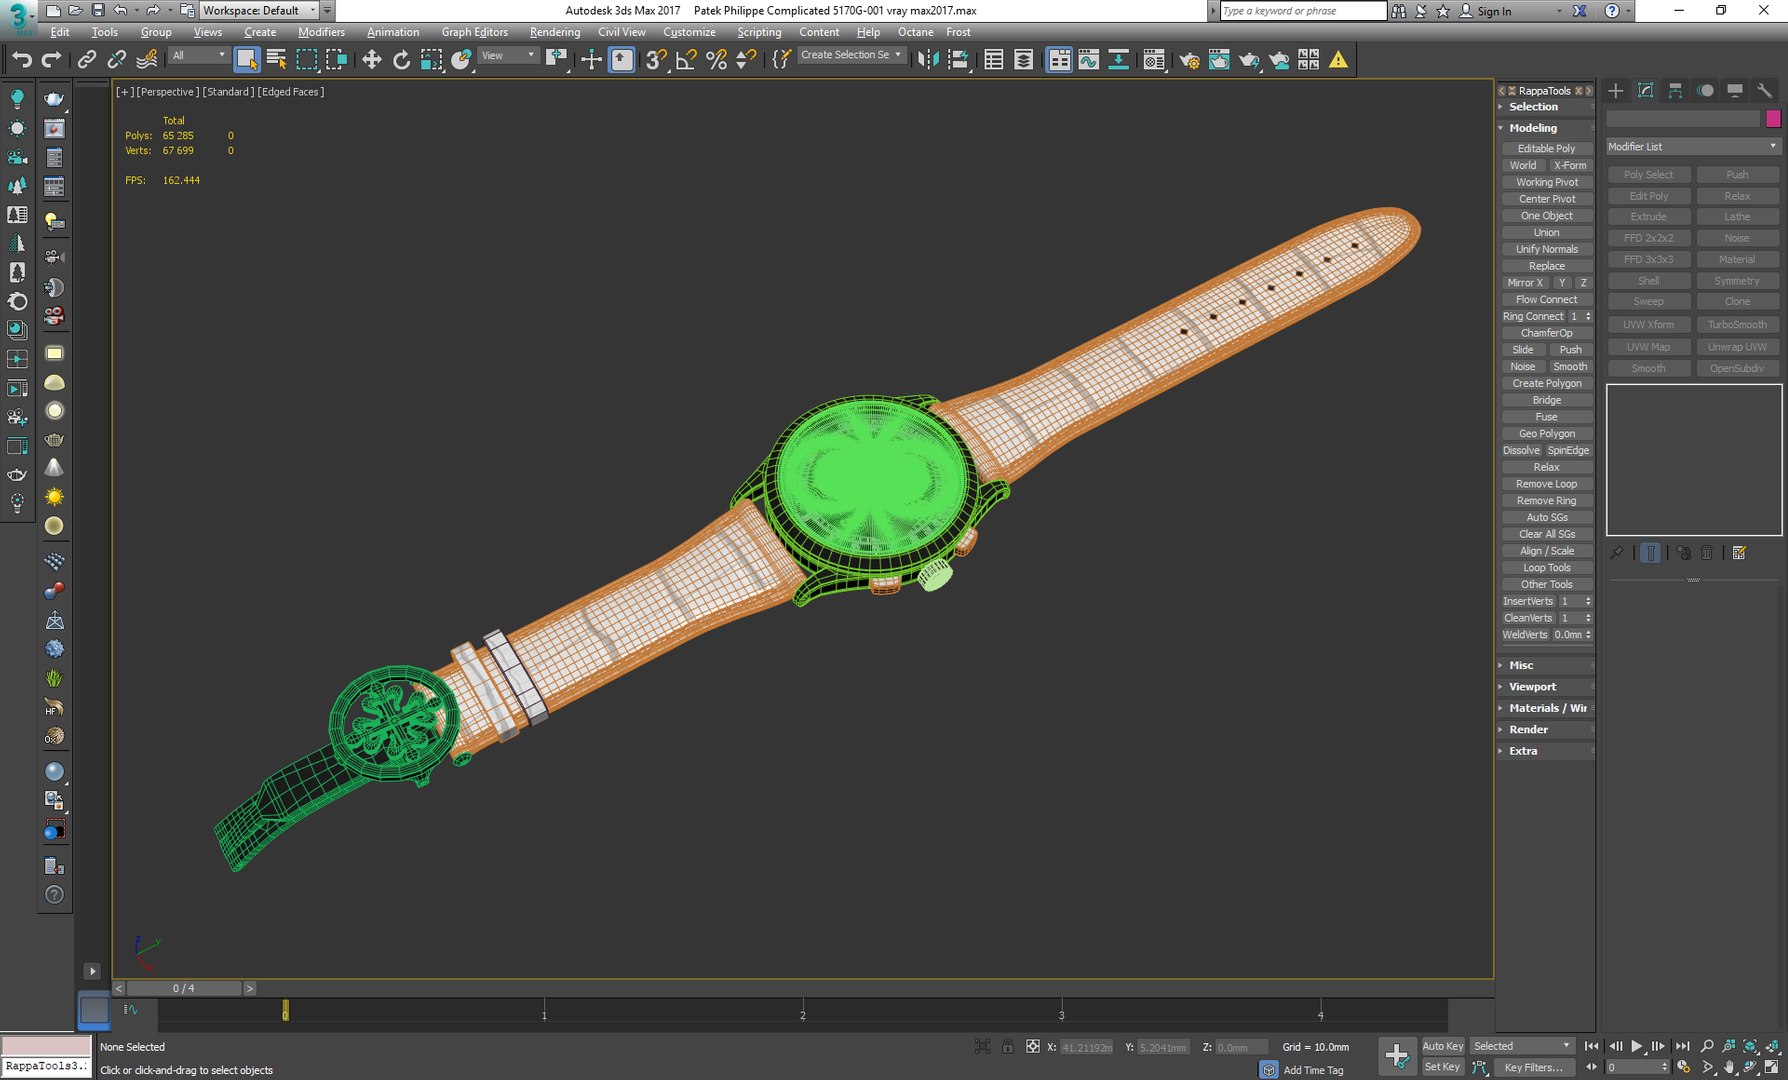Click the Editable Poly button
Screen dimensions: 1788x1080
[x=1546, y=149]
